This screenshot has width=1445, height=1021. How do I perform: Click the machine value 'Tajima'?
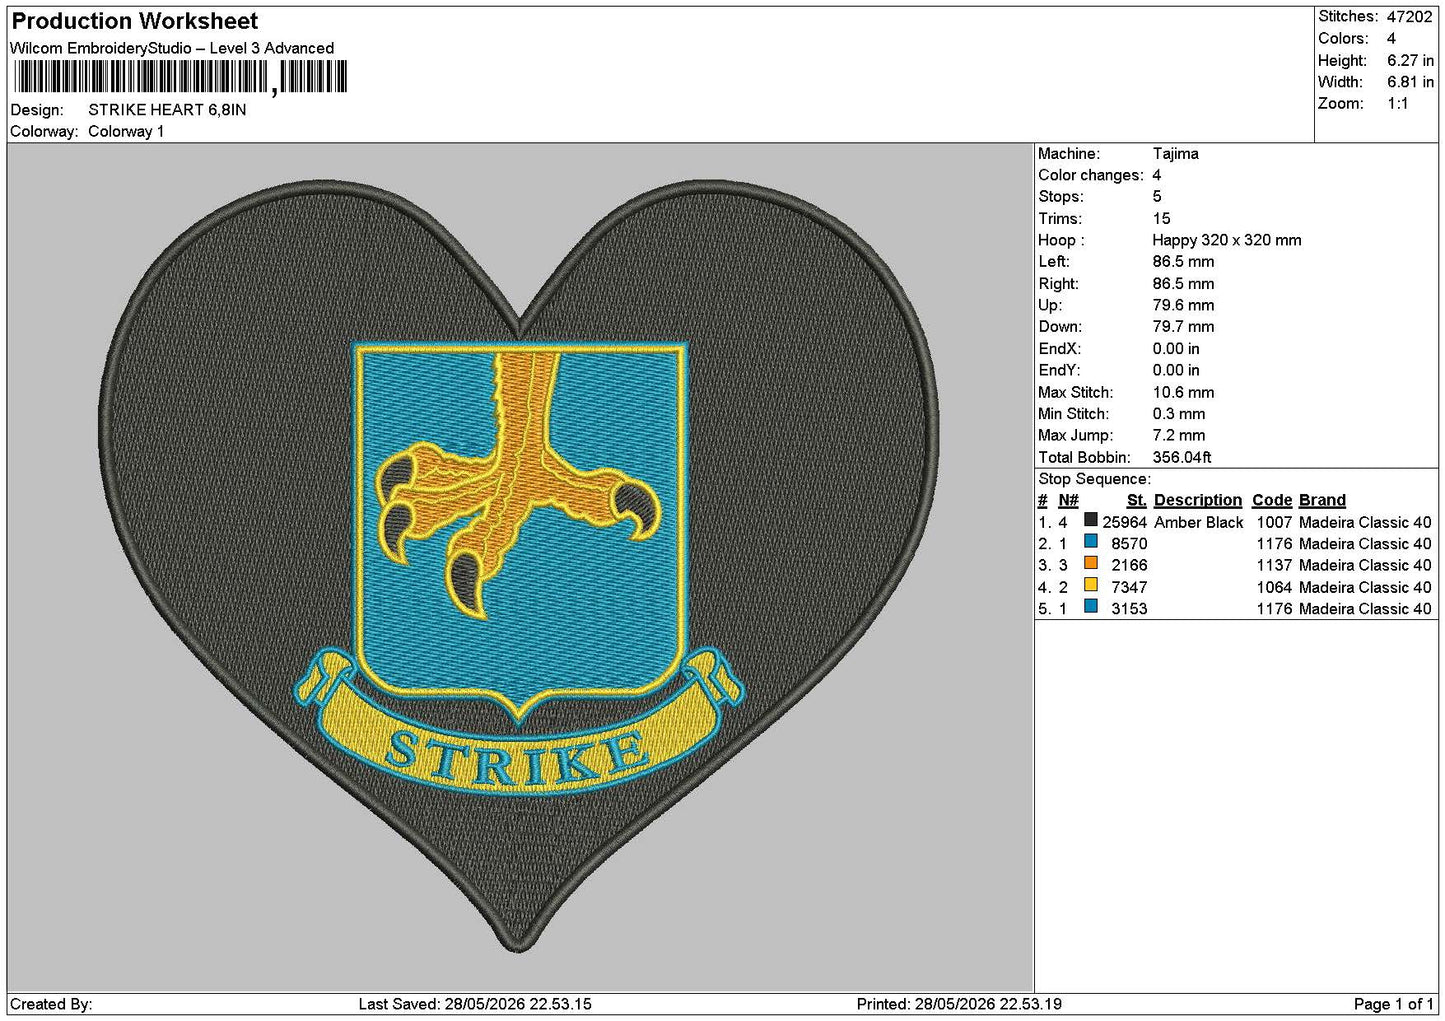[1175, 154]
